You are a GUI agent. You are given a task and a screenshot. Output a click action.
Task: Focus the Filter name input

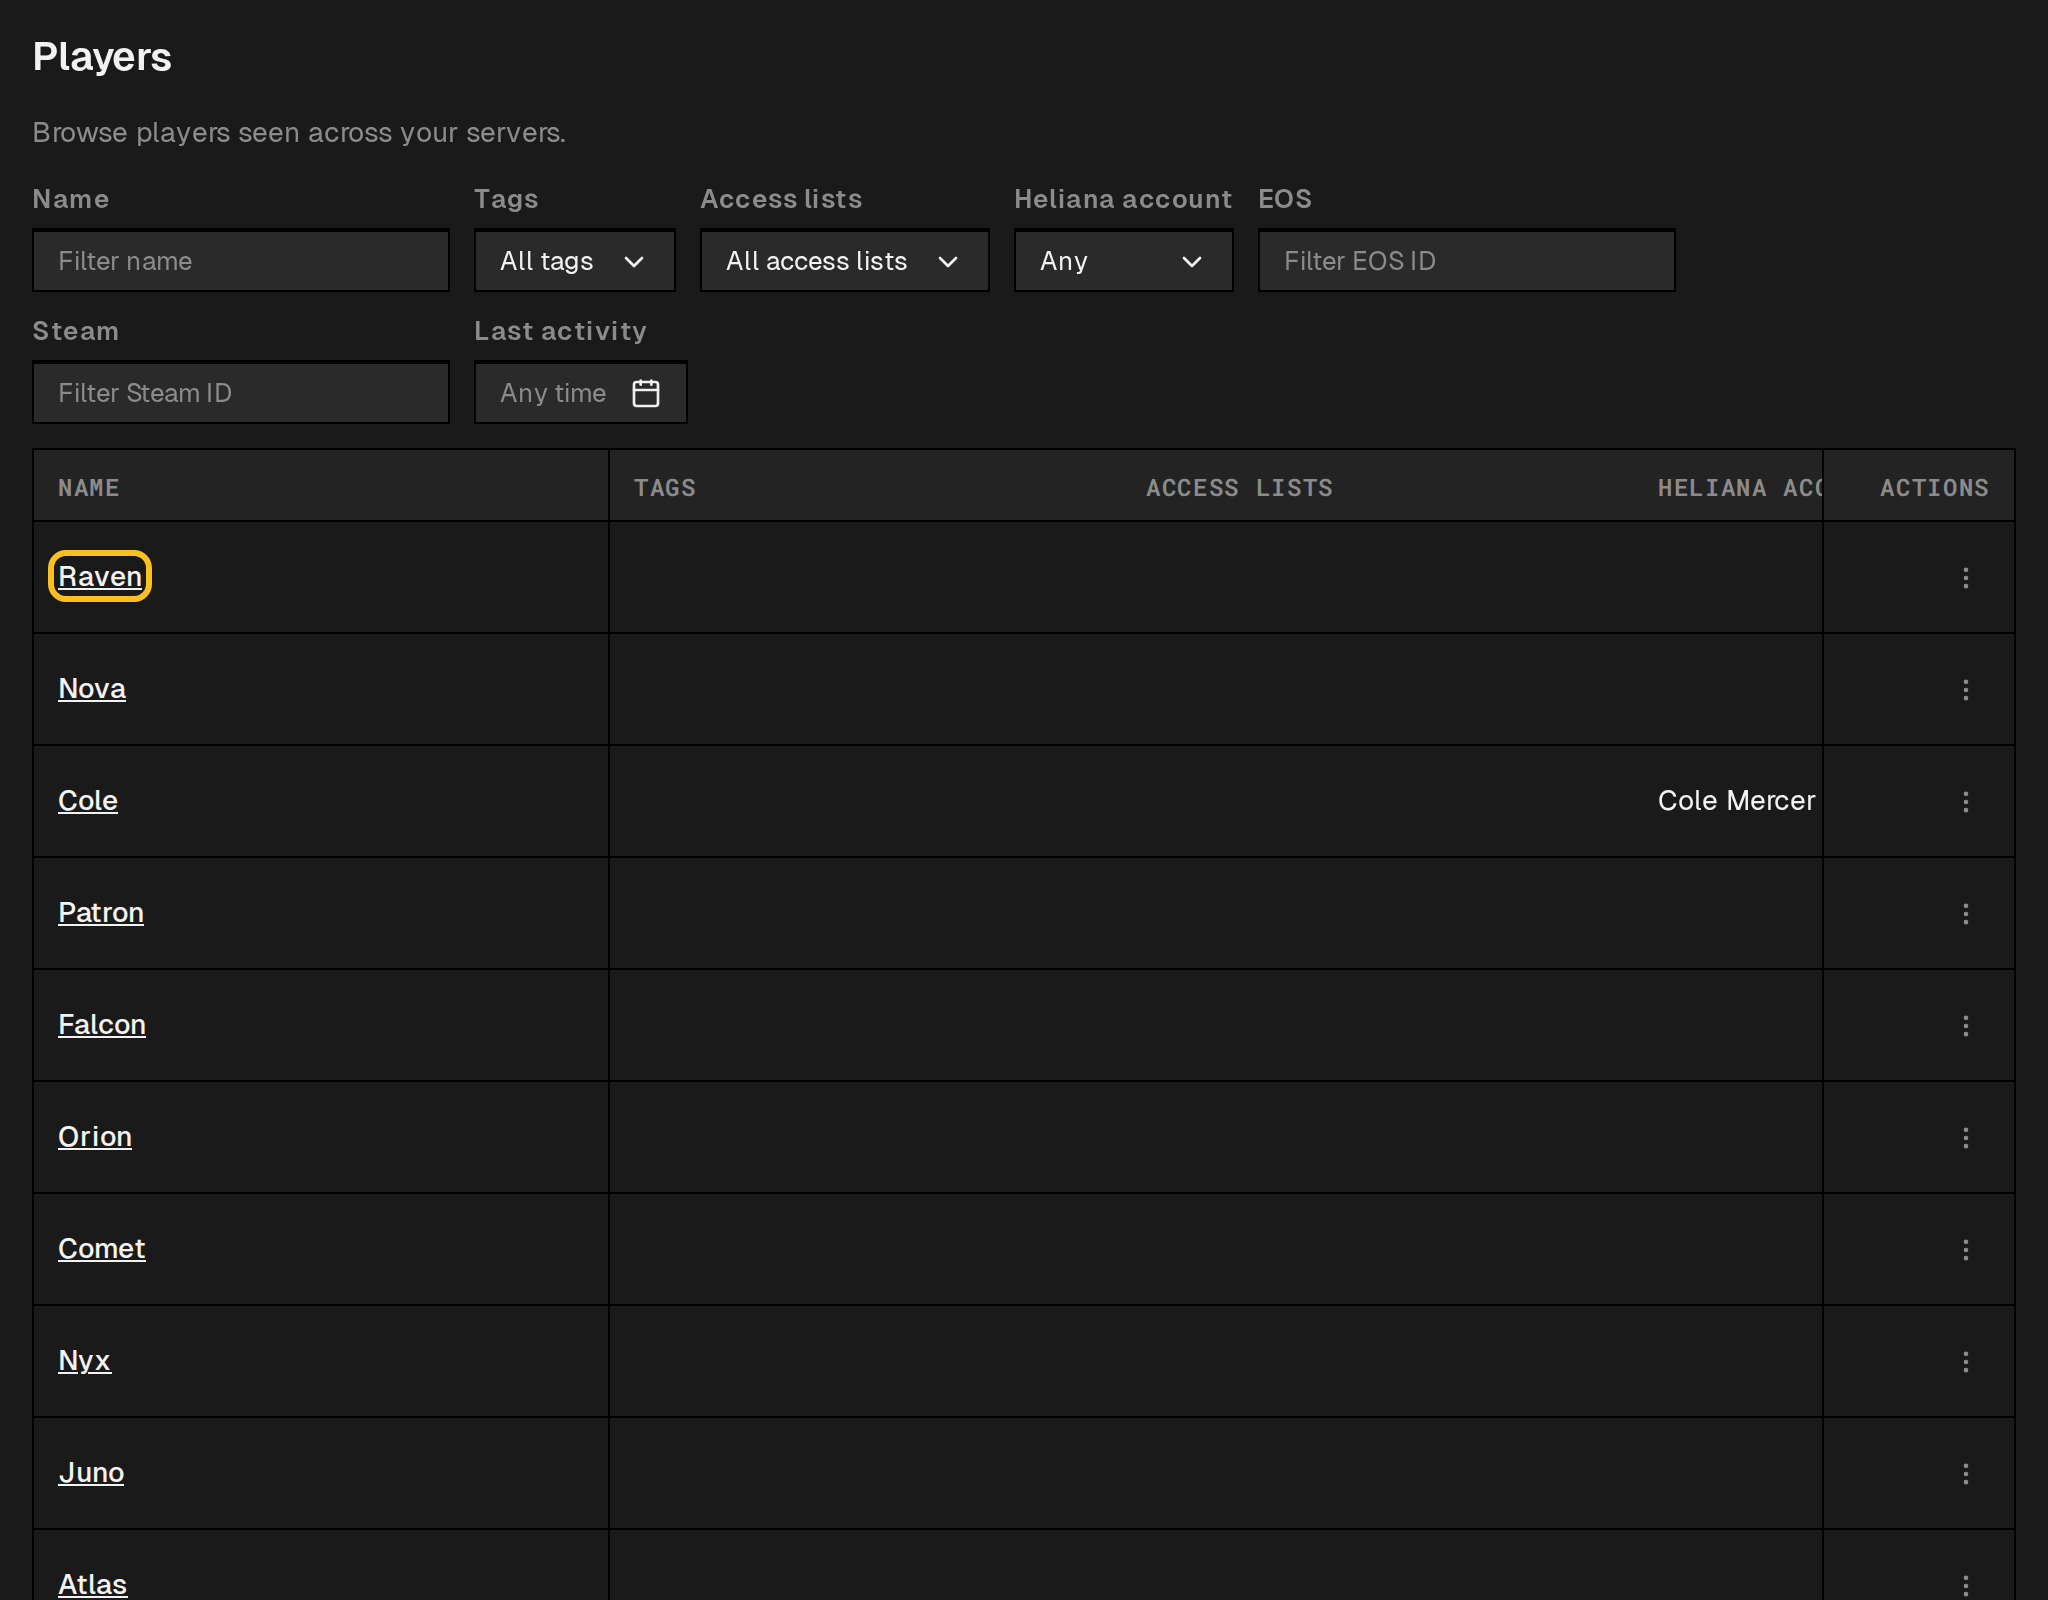(x=241, y=261)
